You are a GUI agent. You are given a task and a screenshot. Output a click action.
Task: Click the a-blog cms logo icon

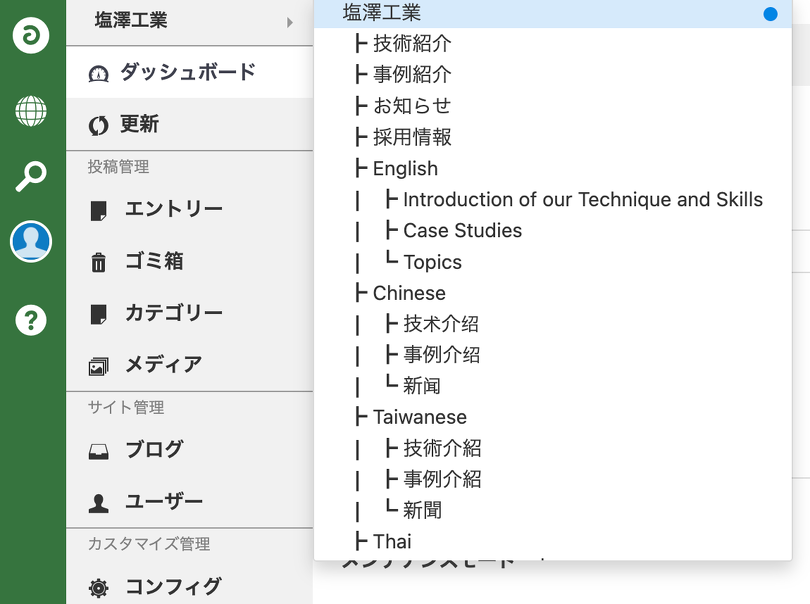point(31,35)
